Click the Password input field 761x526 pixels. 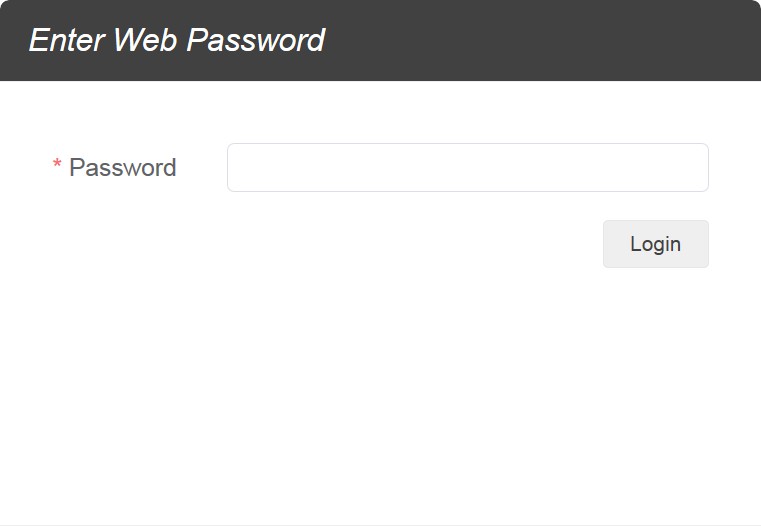pyautogui.click(x=467, y=167)
